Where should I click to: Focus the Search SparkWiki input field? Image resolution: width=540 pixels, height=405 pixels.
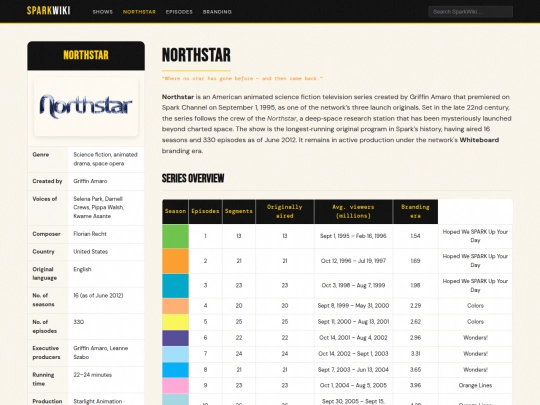coord(470,12)
